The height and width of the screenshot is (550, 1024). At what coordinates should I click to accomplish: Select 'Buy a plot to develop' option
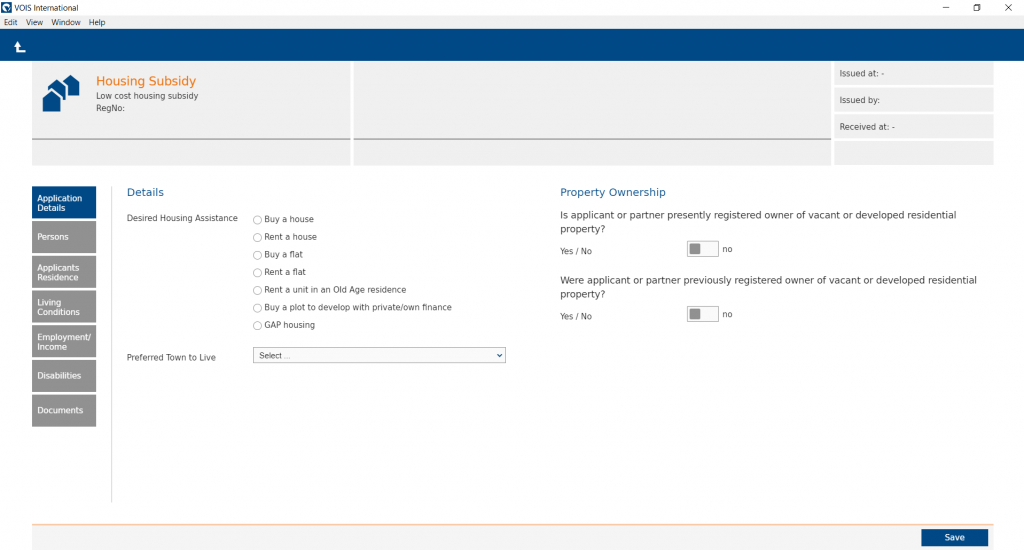[x=258, y=308]
